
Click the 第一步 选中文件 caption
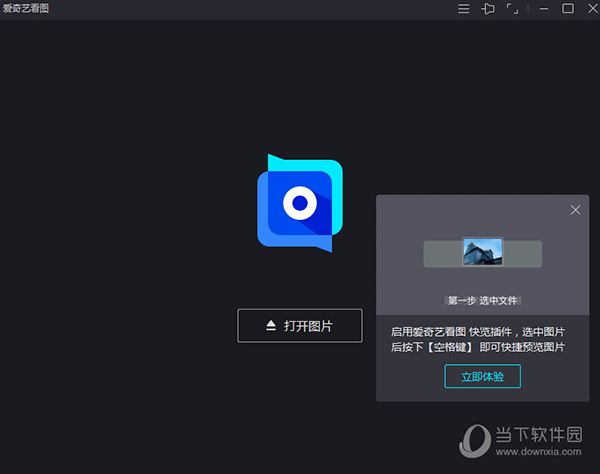pyautogui.click(x=482, y=301)
